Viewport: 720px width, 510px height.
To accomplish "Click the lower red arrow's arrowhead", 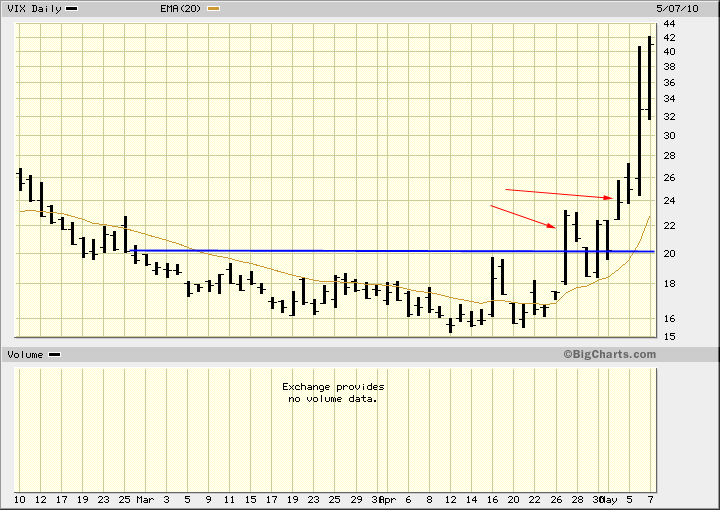I will click(x=553, y=227).
